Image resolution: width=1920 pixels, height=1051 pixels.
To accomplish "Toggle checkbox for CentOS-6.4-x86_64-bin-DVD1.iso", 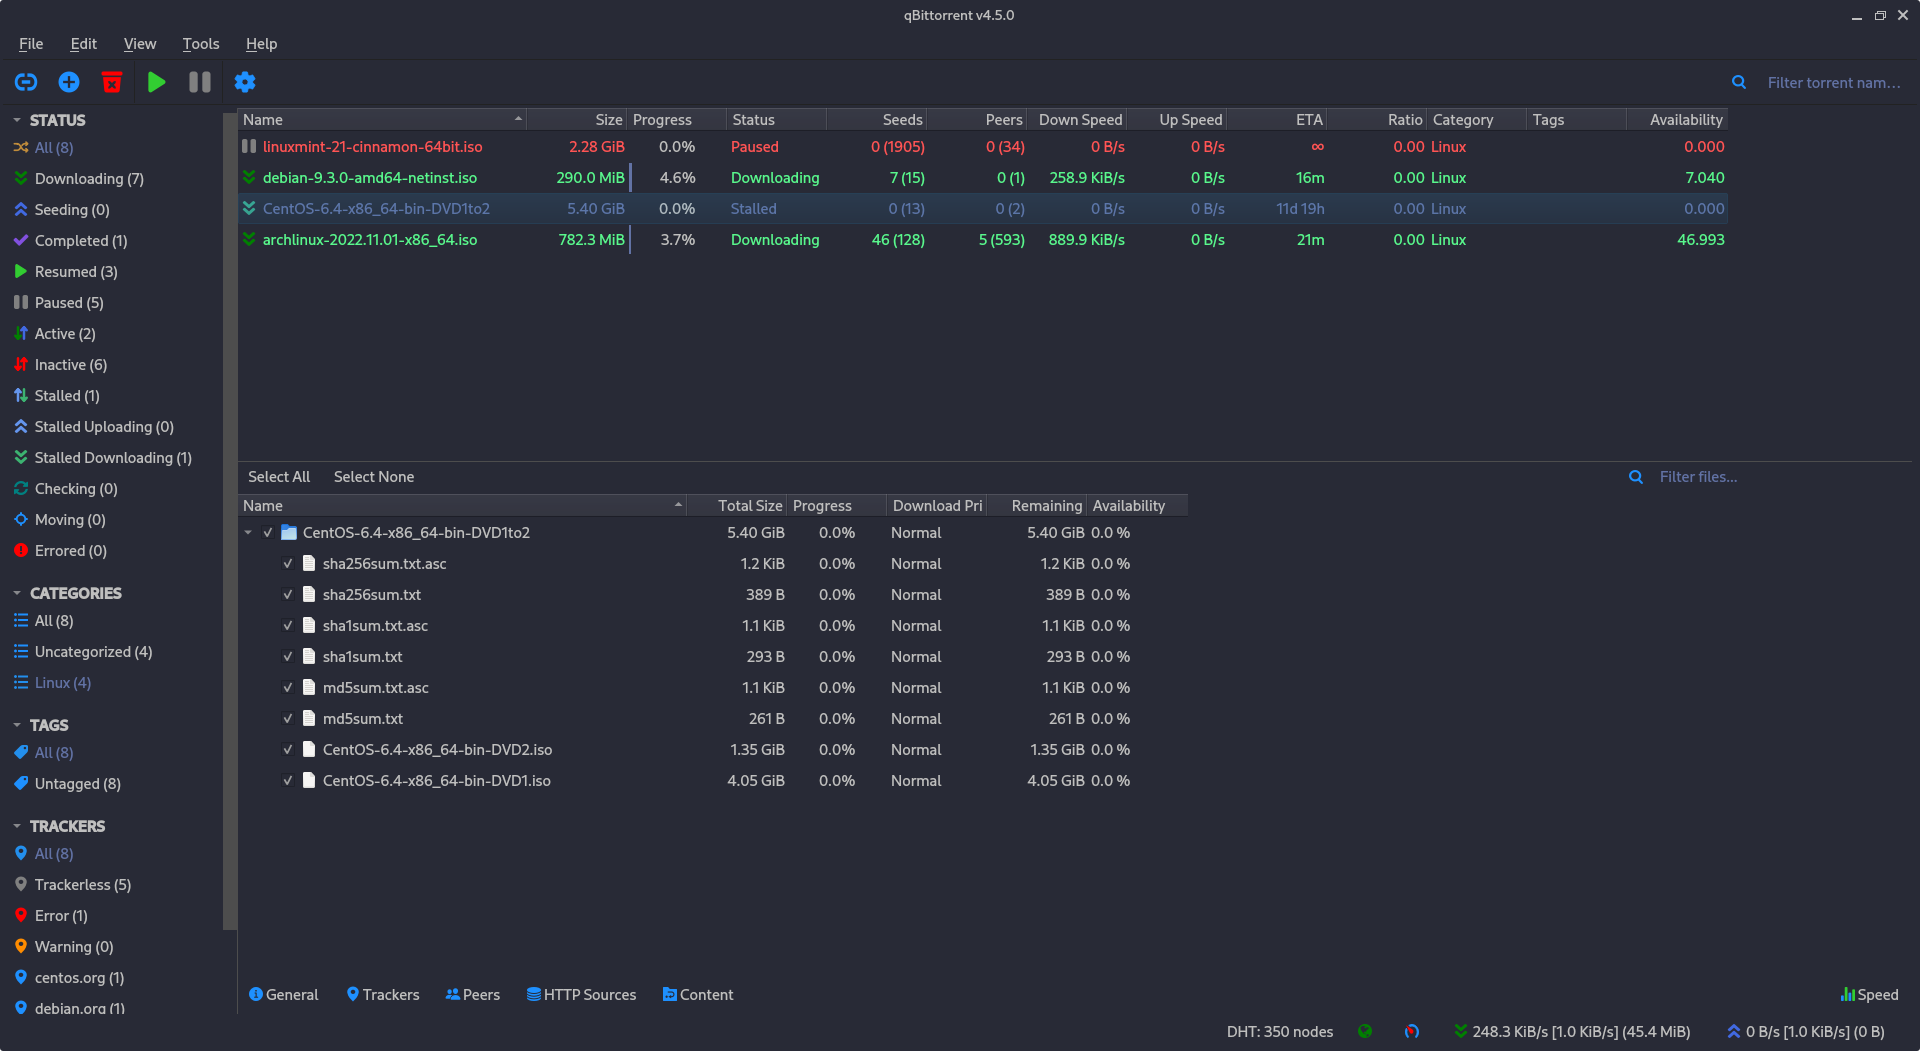I will tap(288, 781).
